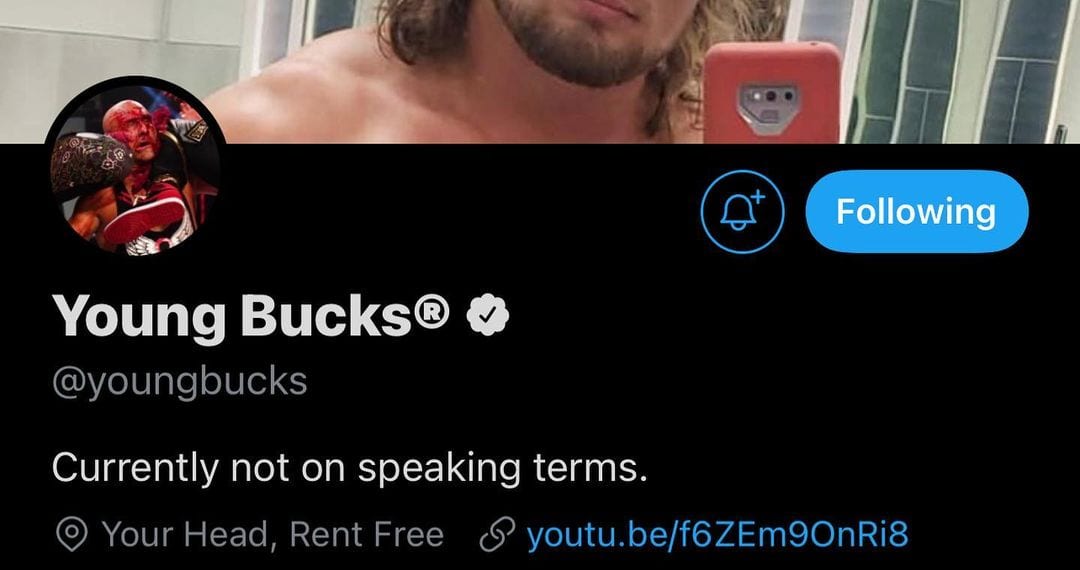Tap the red sneaker in the profile picture
This screenshot has width=1080, height=570.
144,219
